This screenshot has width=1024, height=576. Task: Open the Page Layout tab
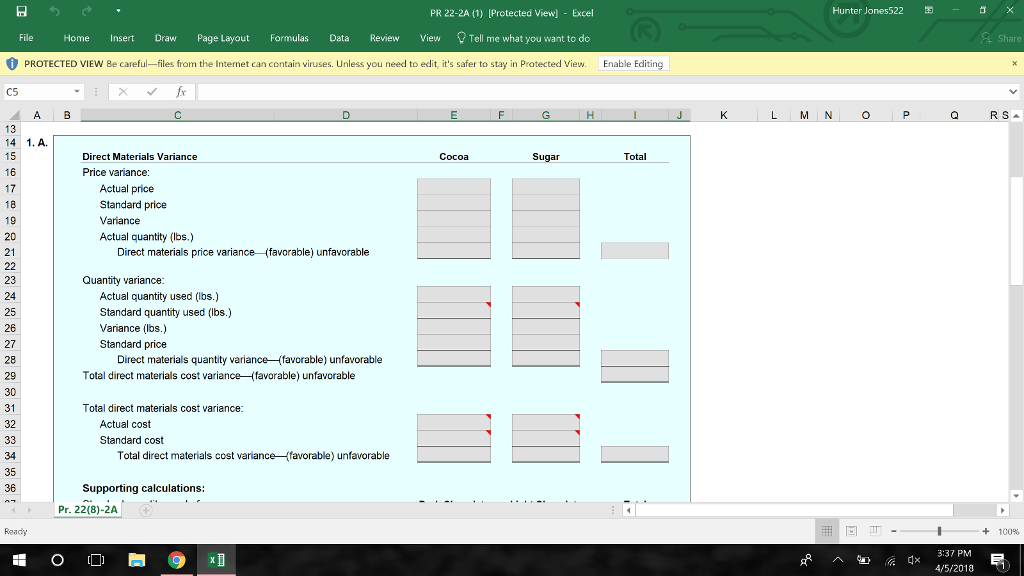pos(223,38)
